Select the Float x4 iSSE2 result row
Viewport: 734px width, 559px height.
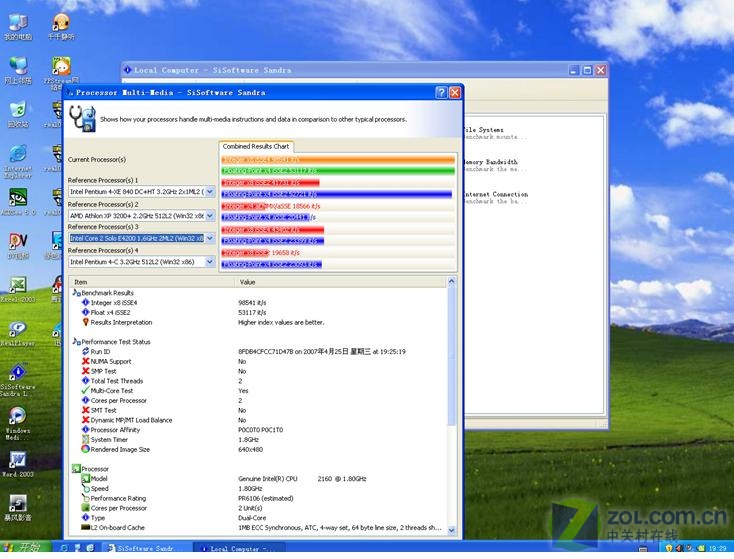click(257, 312)
